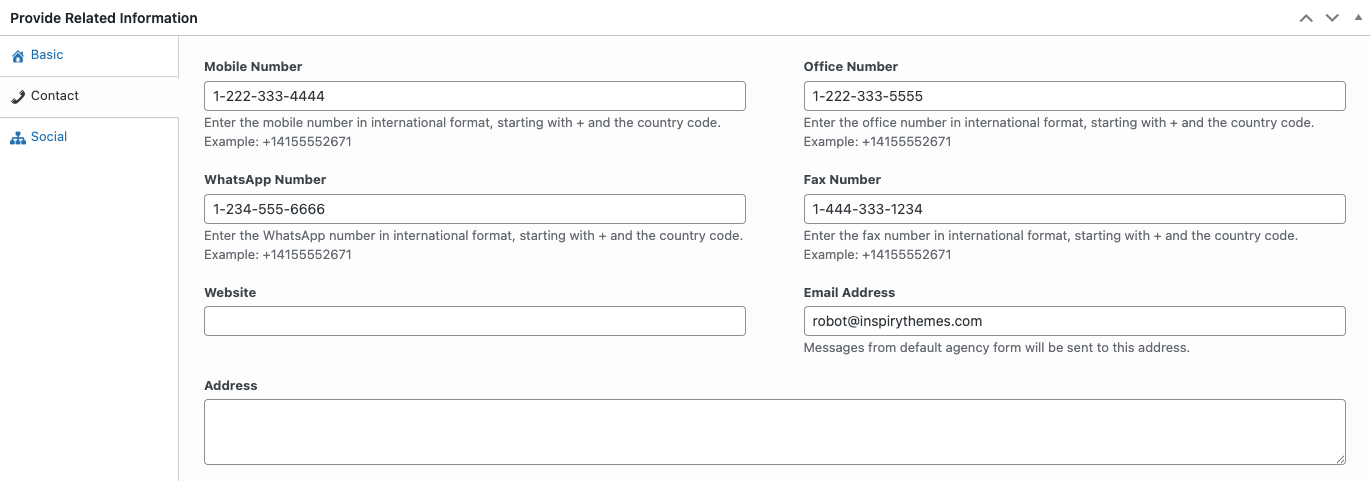The height and width of the screenshot is (481, 1370).
Task: Click the Mobile Number label
Action: tap(253, 67)
